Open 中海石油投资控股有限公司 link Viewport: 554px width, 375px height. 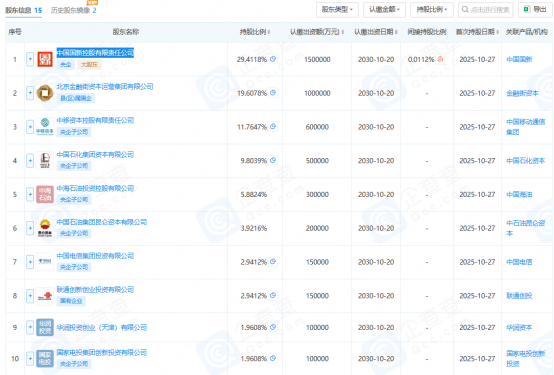[x=95, y=188]
